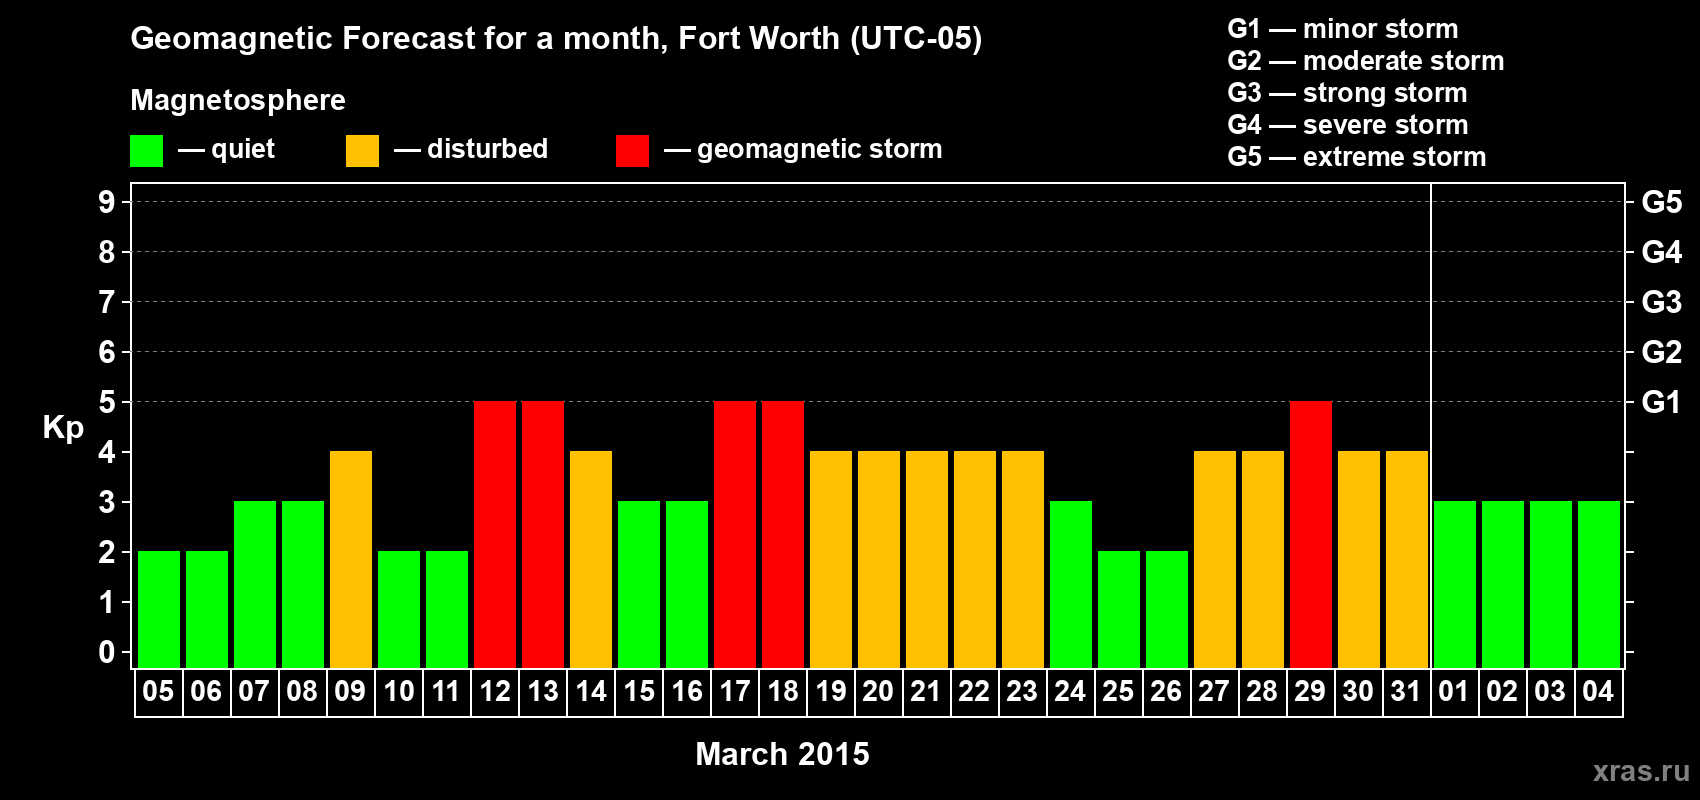The width and height of the screenshot is (1700, 800).
Task: Select the orange bar for March 14
Action: pyautogui.click(x=591, y=560)
